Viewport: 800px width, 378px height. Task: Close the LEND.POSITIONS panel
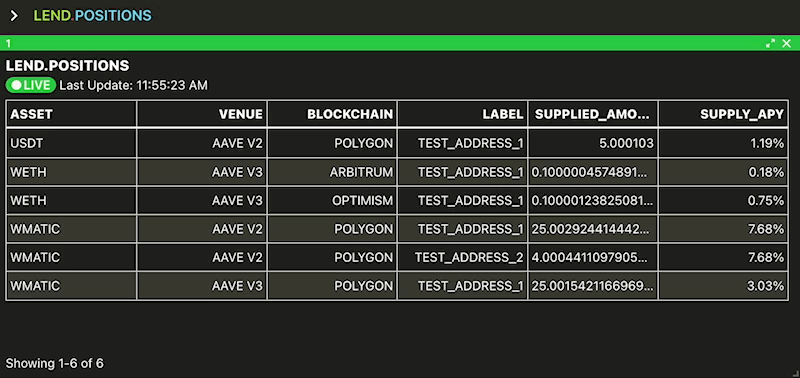tap(787, 44)
